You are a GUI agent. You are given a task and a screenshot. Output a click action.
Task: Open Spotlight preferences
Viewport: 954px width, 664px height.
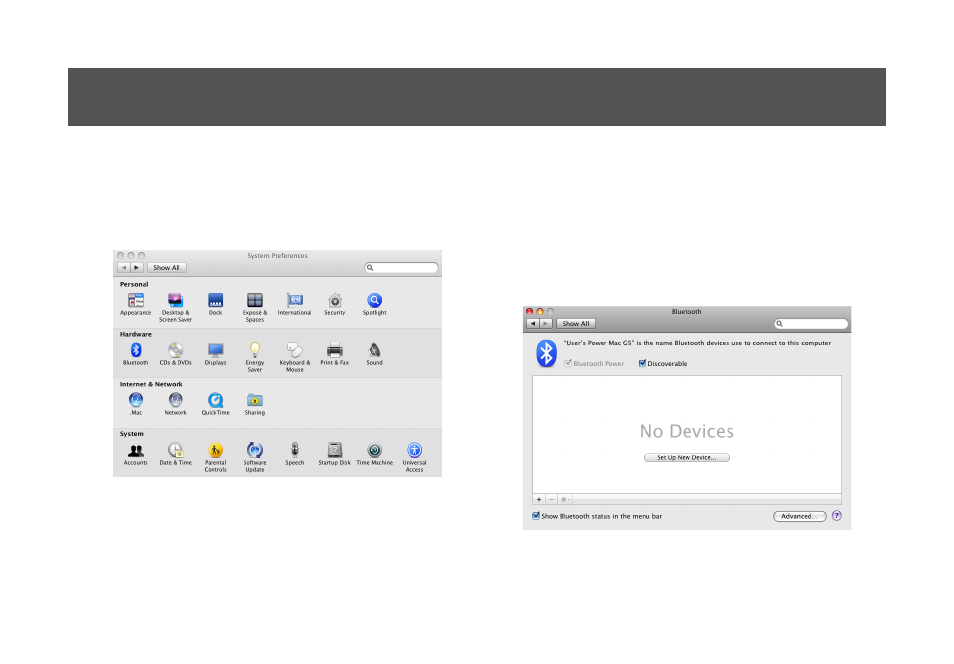tap(374, 304)
